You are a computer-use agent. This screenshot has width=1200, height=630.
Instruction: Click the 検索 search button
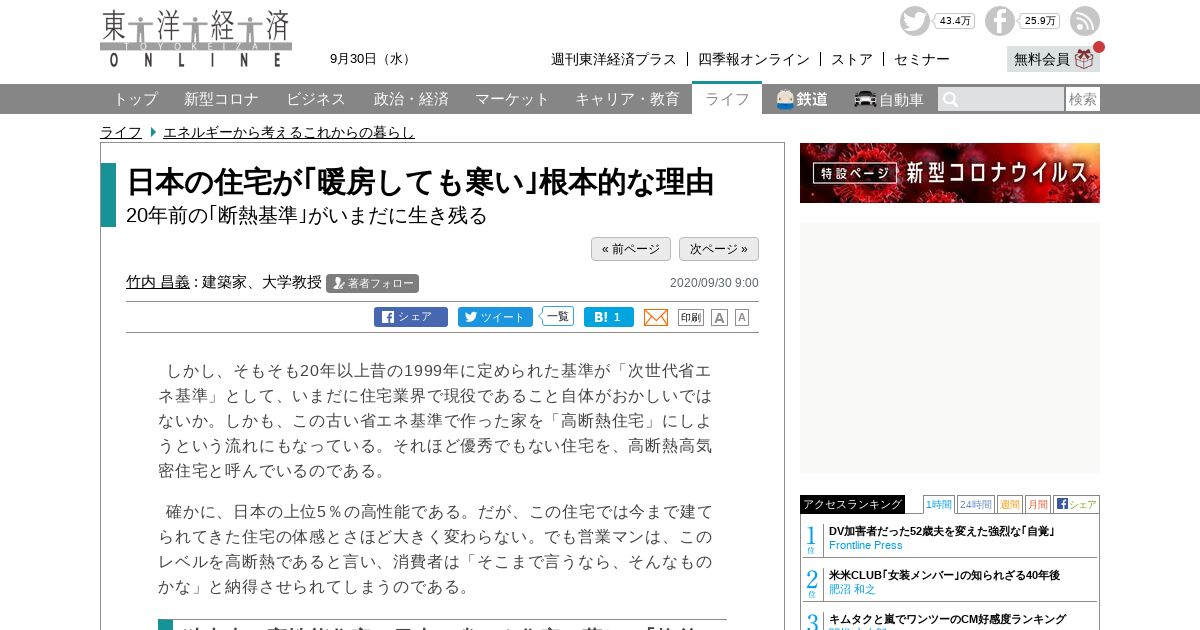(x=1083, y=99)
